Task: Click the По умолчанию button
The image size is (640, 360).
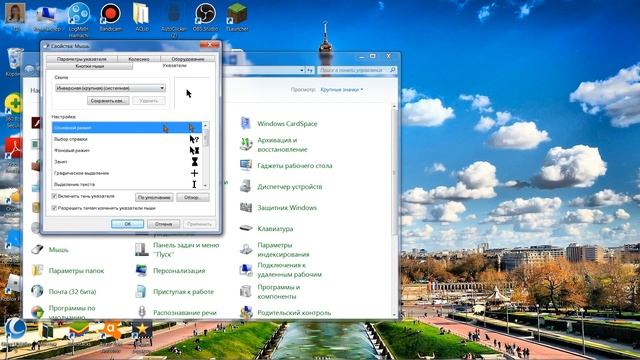Action: 154,198
